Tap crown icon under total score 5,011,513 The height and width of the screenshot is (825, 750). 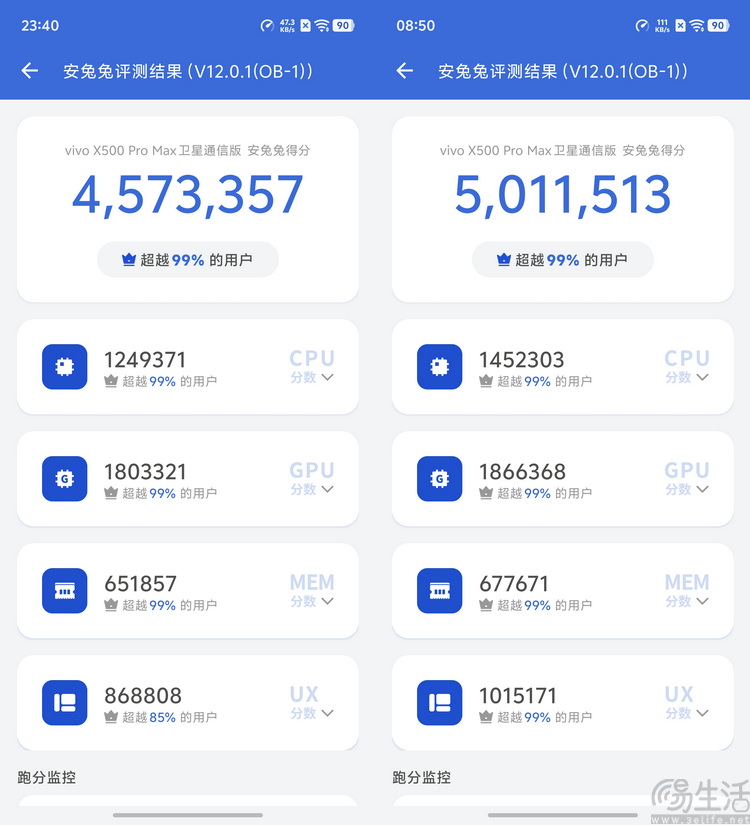504,259
